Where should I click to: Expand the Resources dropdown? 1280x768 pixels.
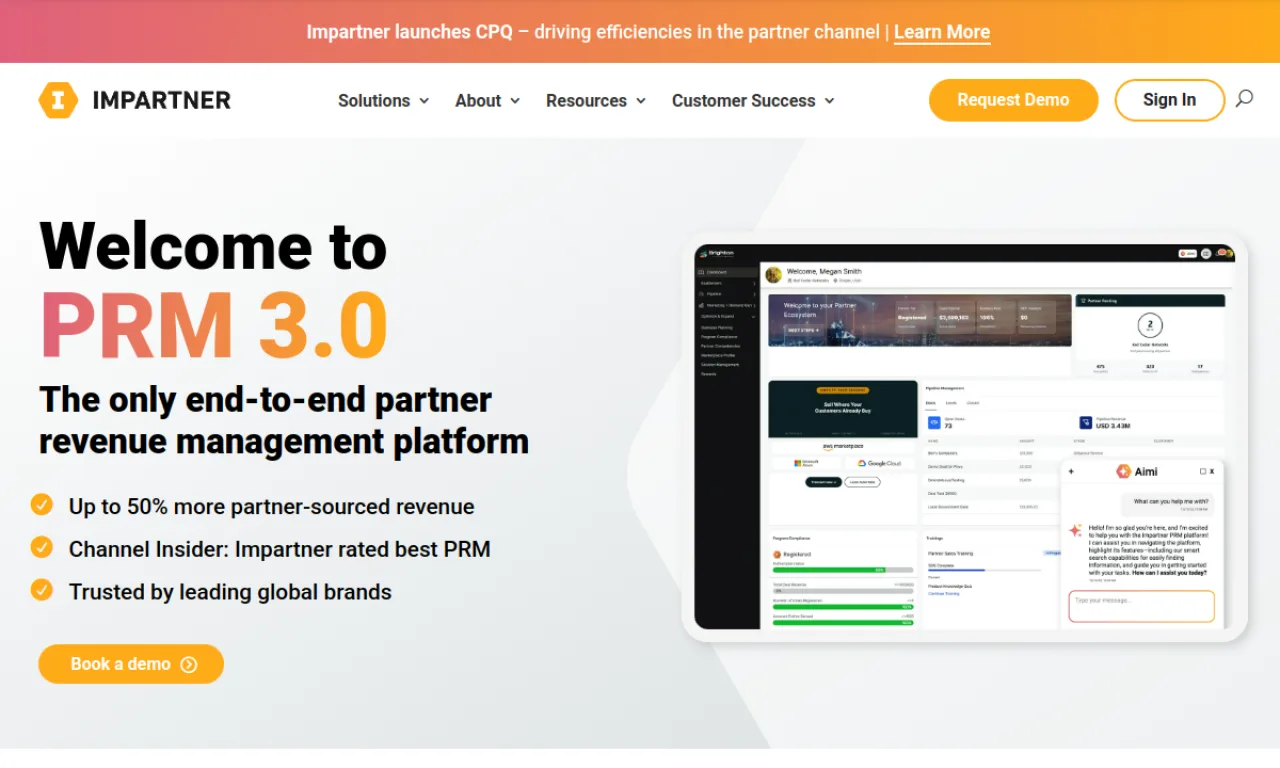point(596,101)
